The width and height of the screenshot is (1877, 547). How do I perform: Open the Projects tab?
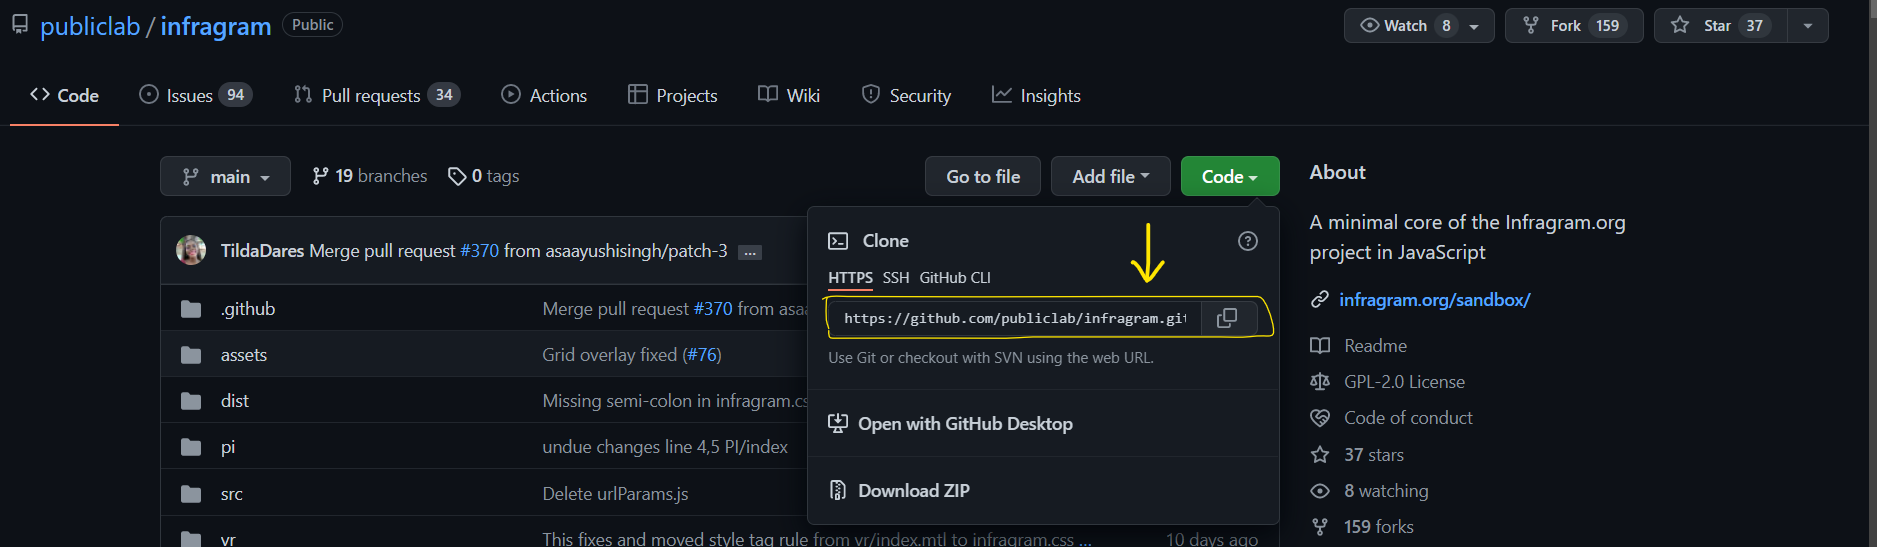672,96
